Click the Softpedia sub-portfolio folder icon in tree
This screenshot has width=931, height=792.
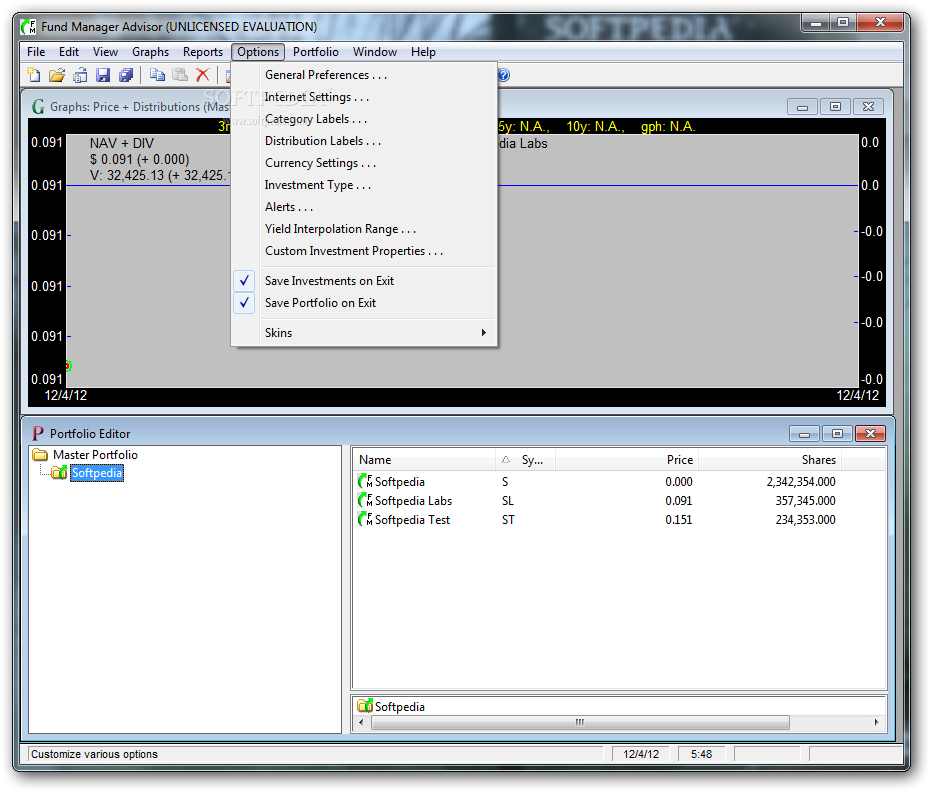pyautogui.click(x=59, y=473)
